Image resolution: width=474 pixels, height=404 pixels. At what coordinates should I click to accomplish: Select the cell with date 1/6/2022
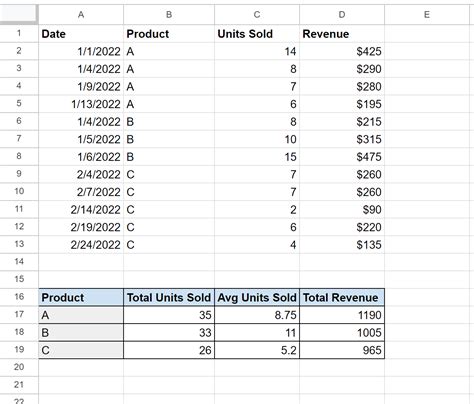click(x=81, y=157)
